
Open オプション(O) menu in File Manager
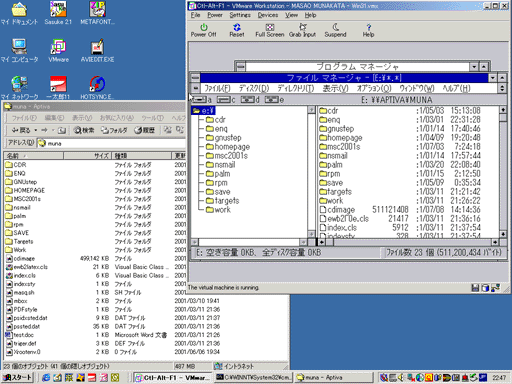click(374, 88)
